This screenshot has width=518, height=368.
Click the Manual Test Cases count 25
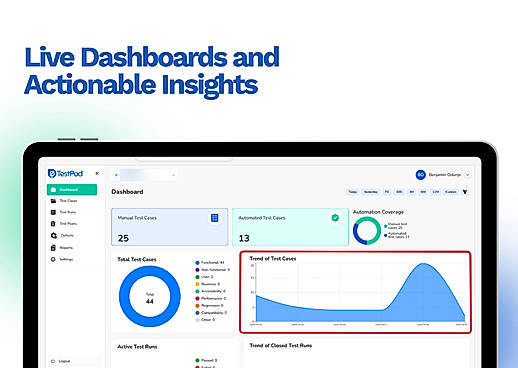(x=123, y=238)
